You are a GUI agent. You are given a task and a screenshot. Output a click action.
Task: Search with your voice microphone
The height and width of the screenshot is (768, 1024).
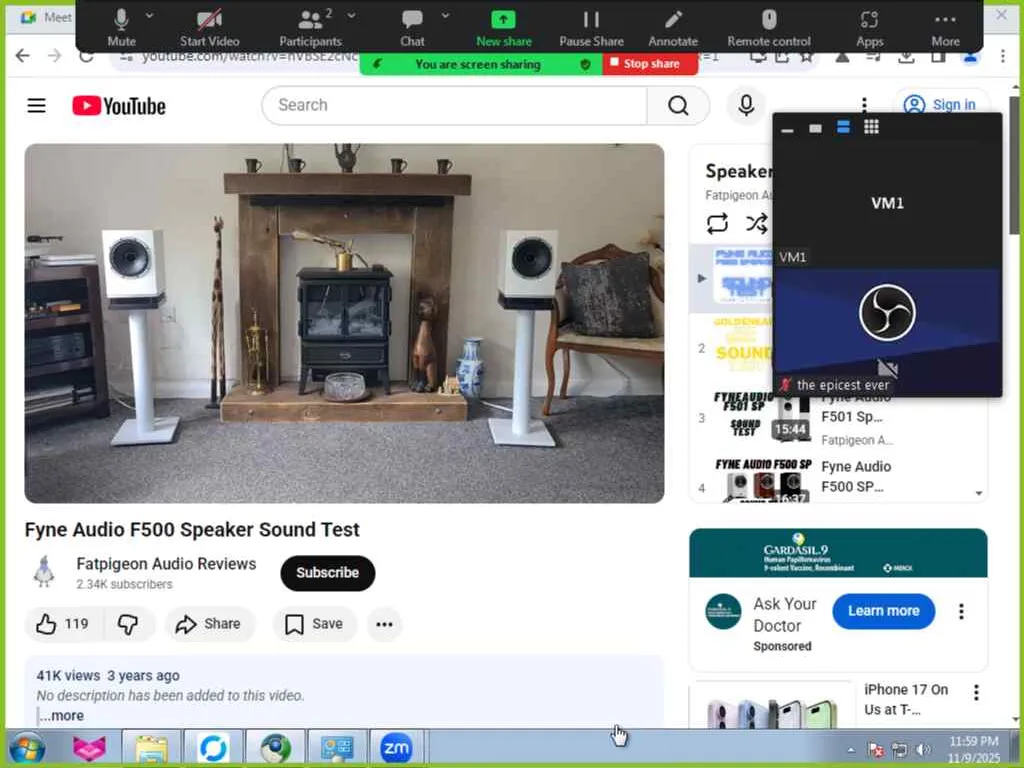[x=746, y=105]
